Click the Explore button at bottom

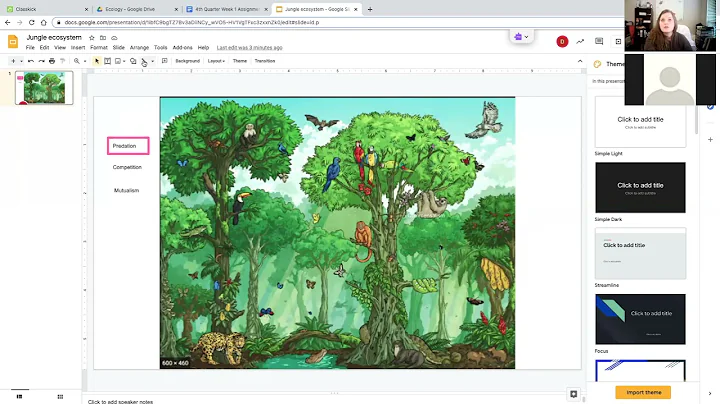pos(574,394)
